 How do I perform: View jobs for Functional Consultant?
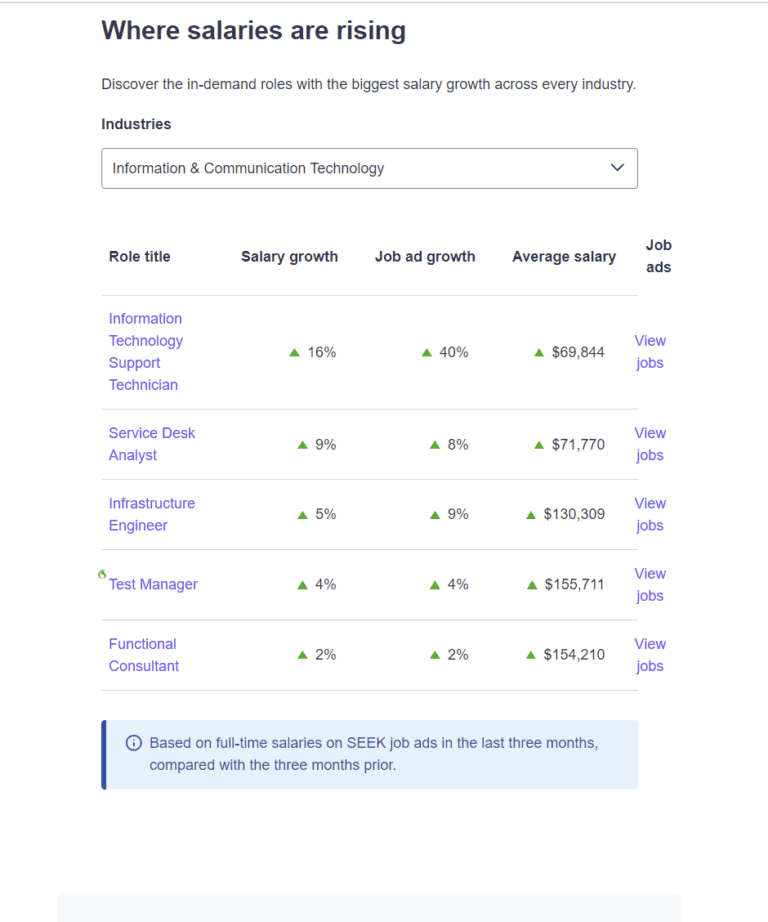pos(650,654)
